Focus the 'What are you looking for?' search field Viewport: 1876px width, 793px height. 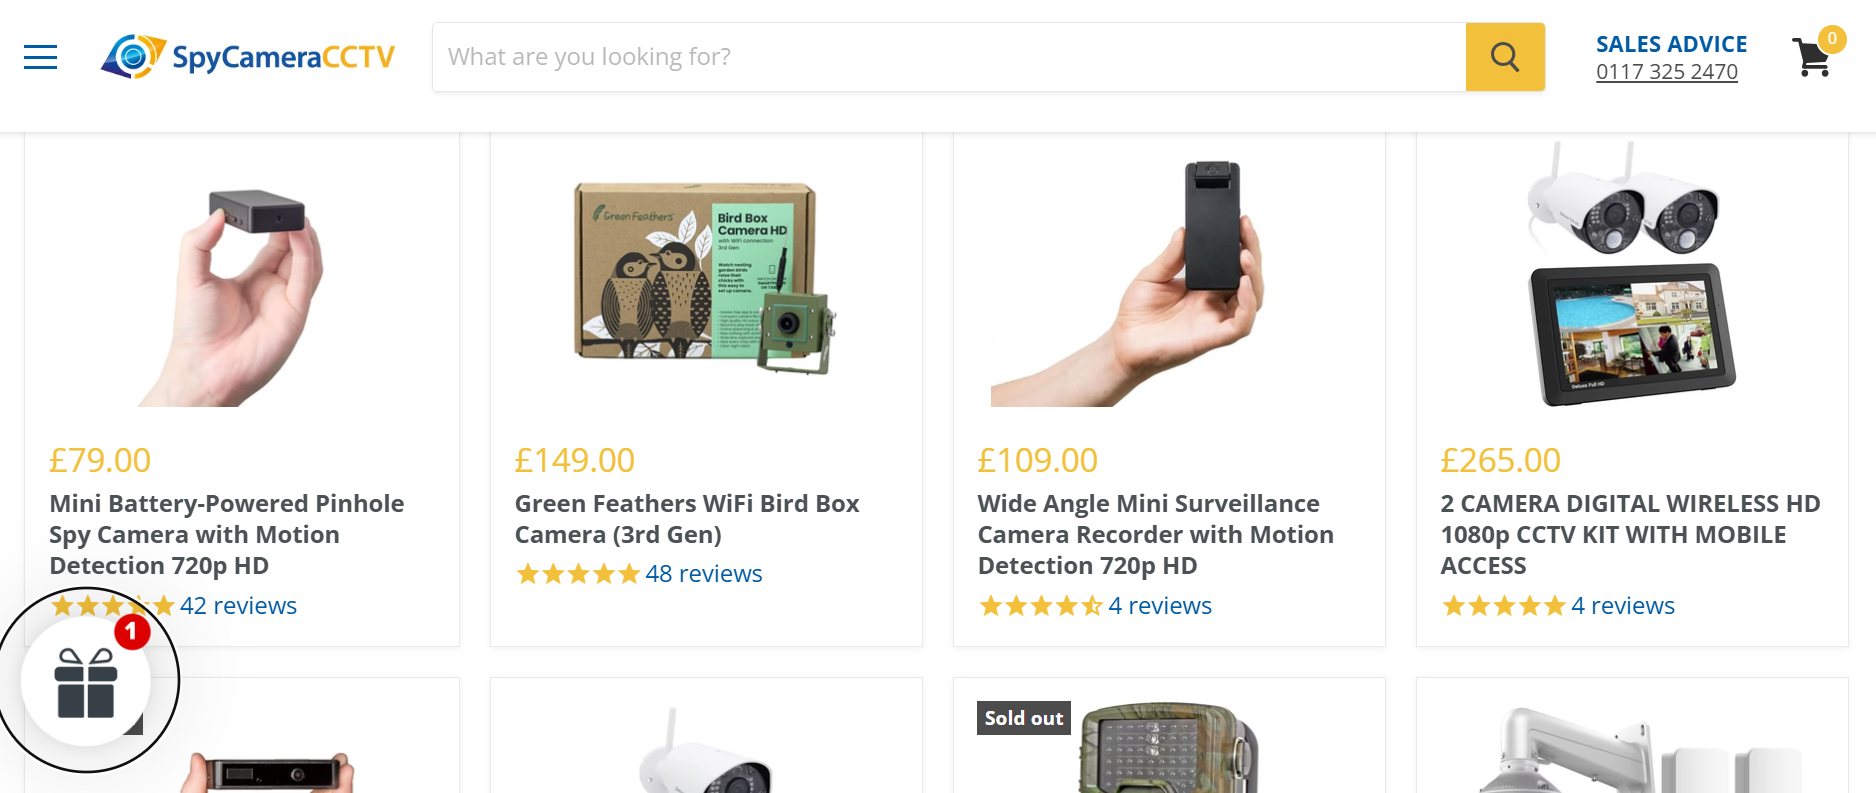pos(949,57)
